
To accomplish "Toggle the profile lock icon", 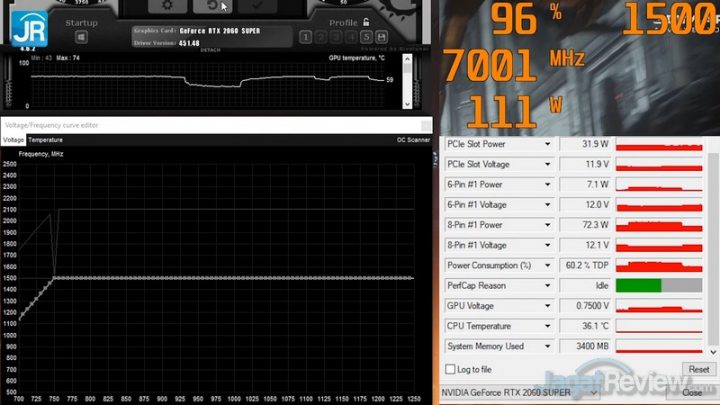I will pyautogui.click(x=366, y=22).
